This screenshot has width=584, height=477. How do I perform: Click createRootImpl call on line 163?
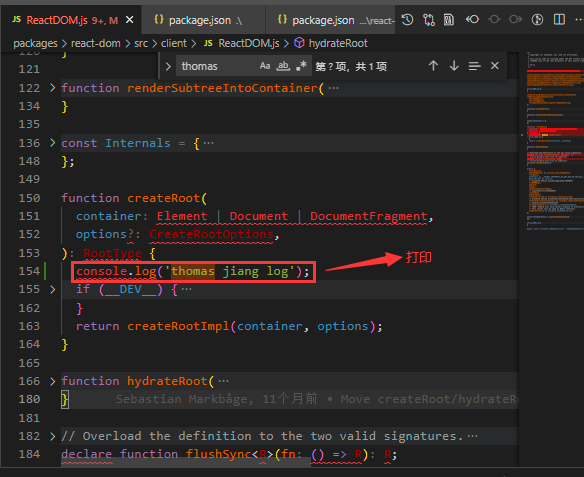(178, 326)
